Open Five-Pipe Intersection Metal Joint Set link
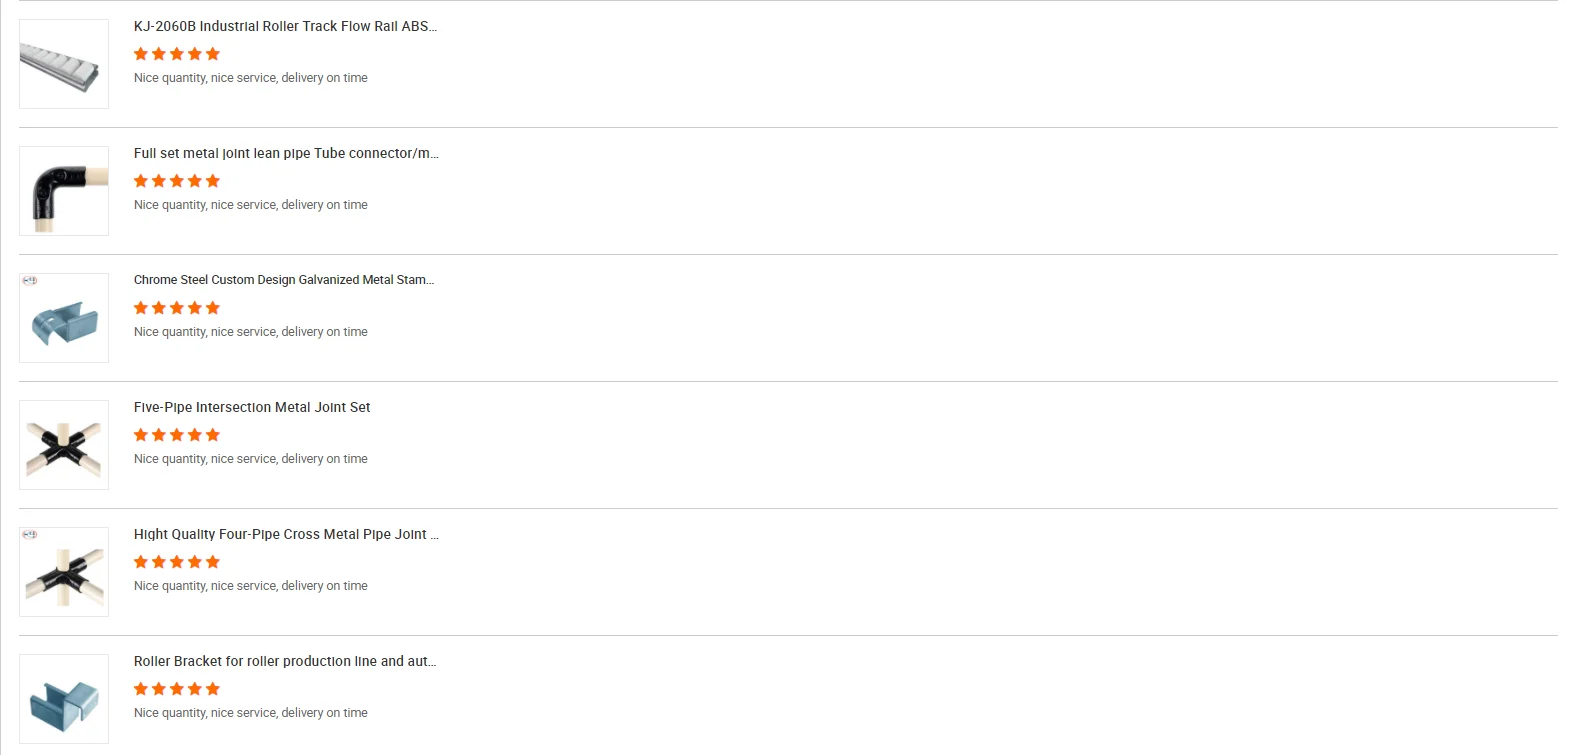 [252, 408]
